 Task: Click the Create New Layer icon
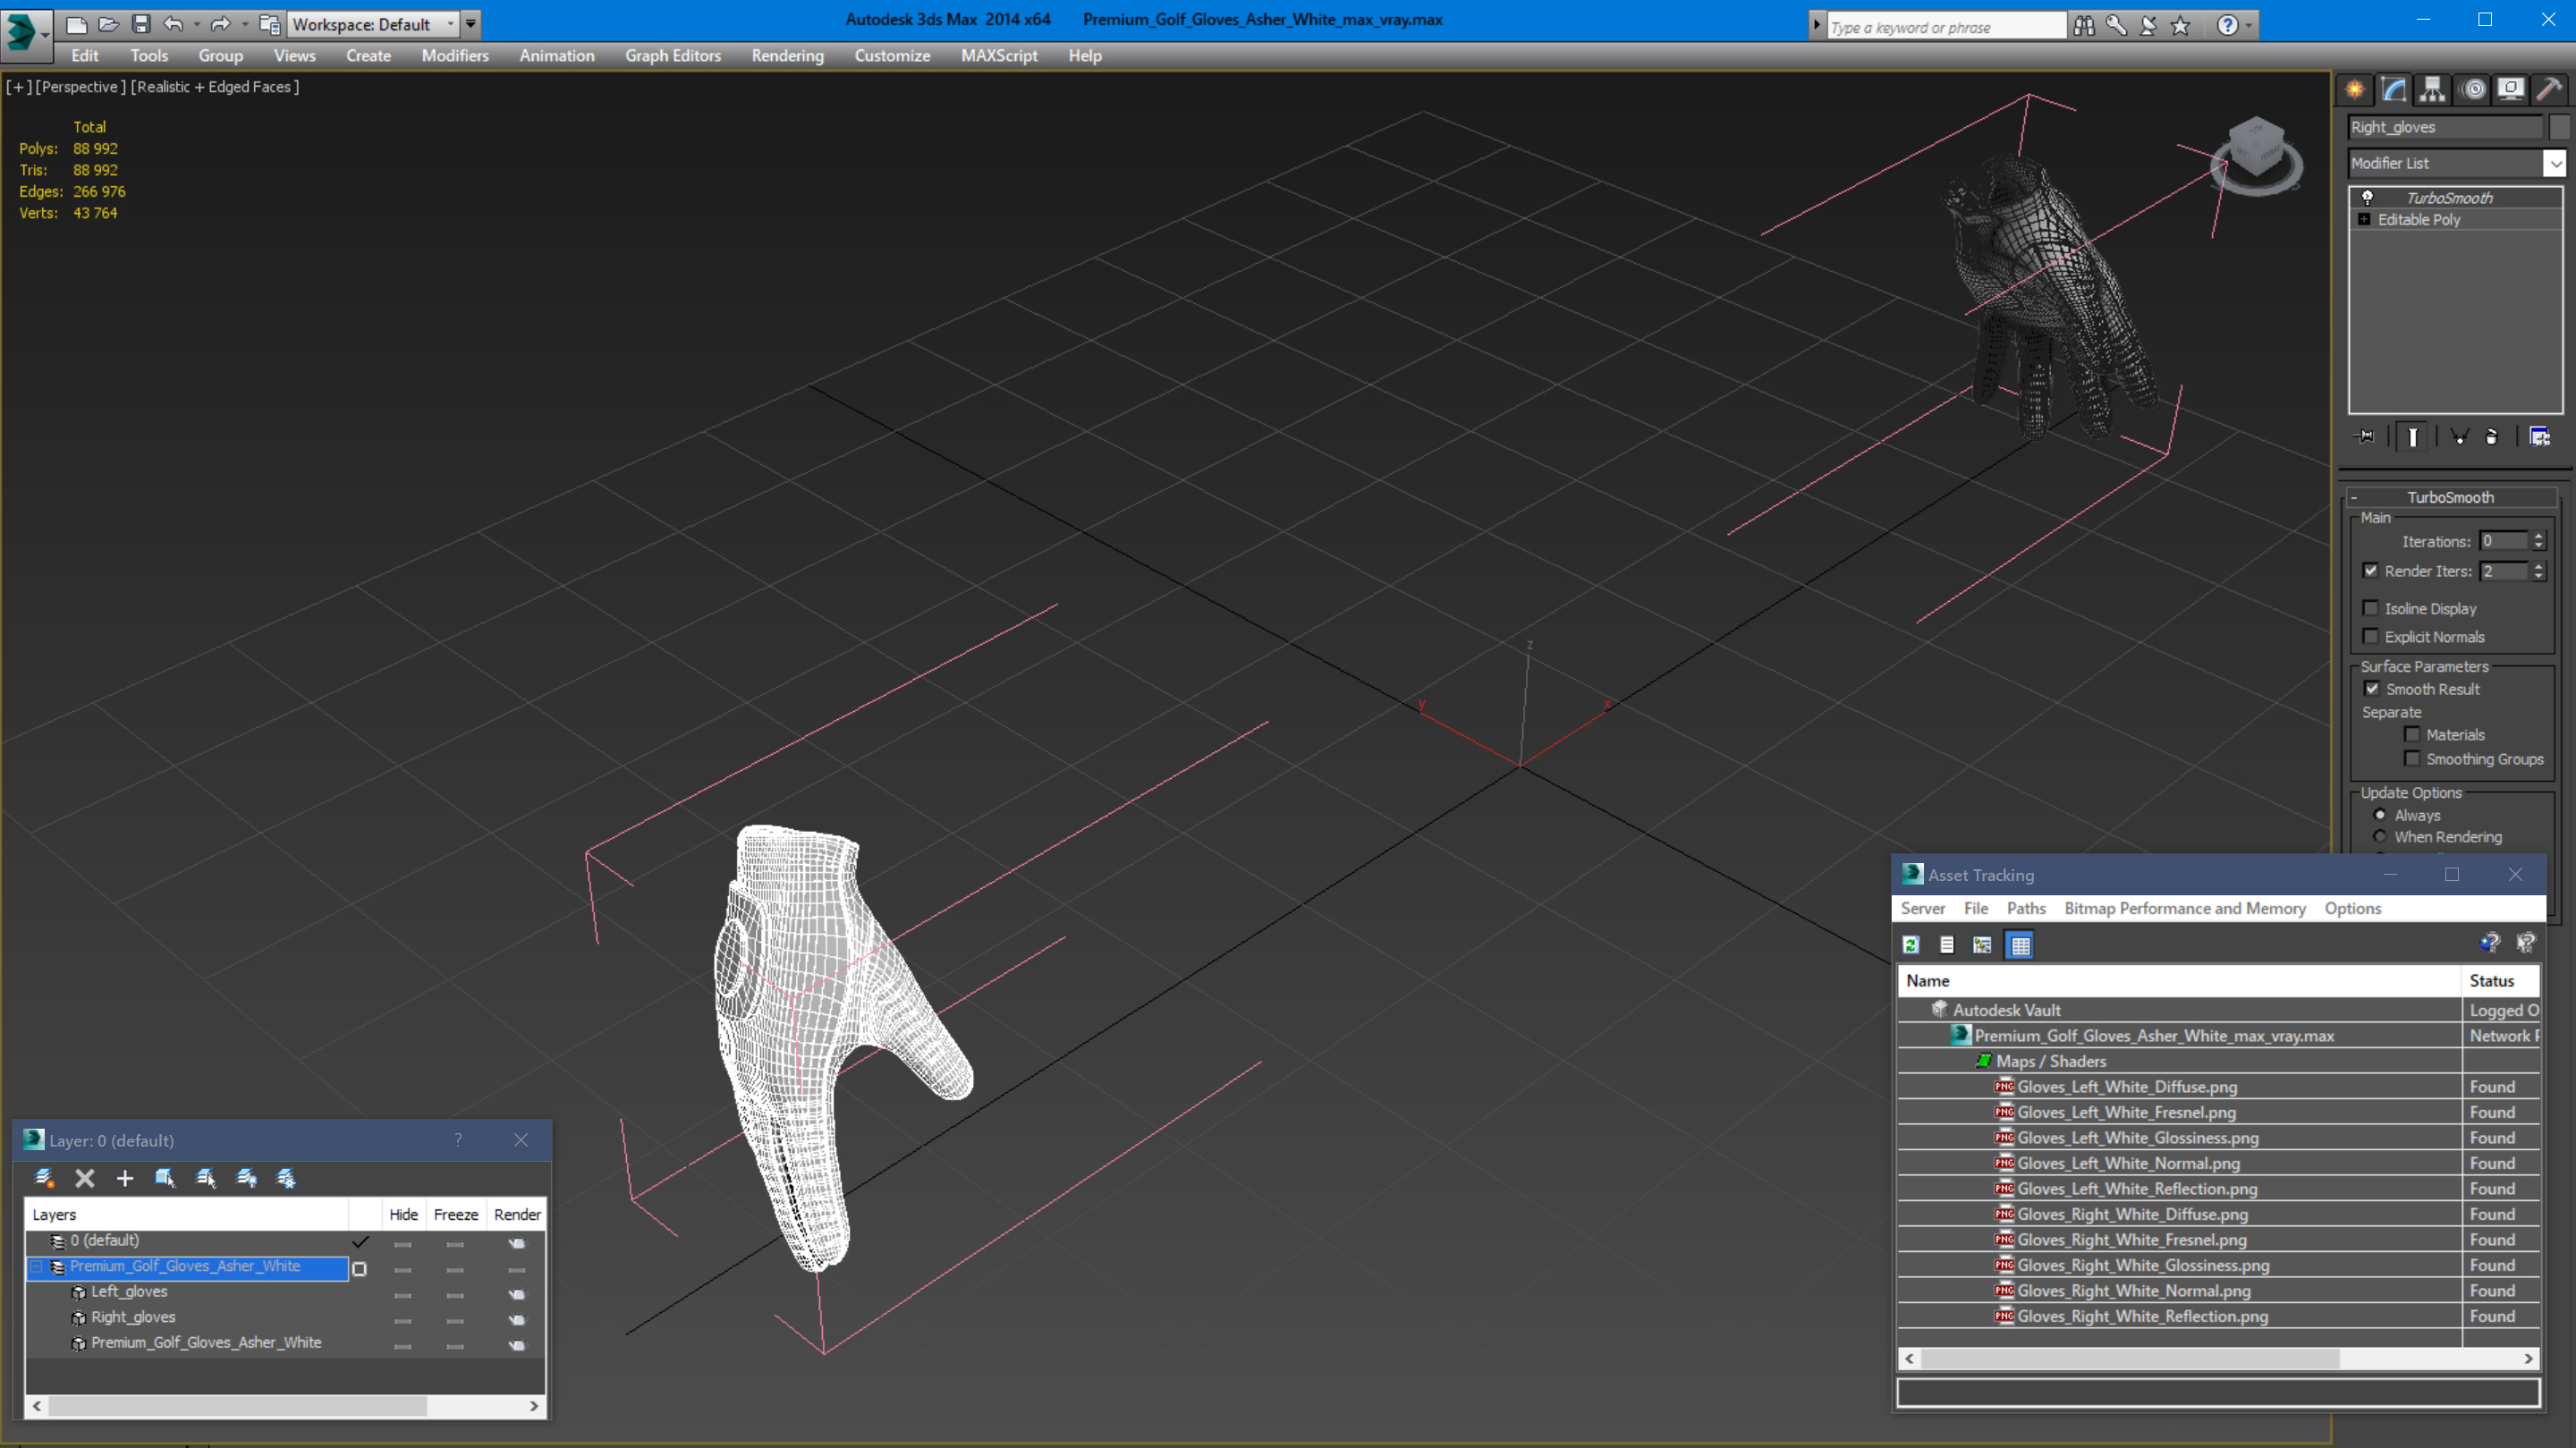pos(44,1178)
